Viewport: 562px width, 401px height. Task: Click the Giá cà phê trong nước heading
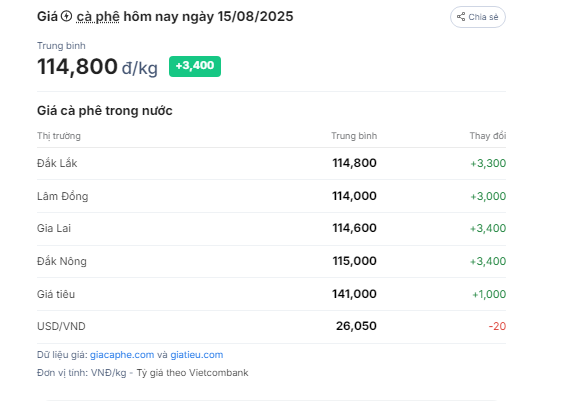pos(105,111)
